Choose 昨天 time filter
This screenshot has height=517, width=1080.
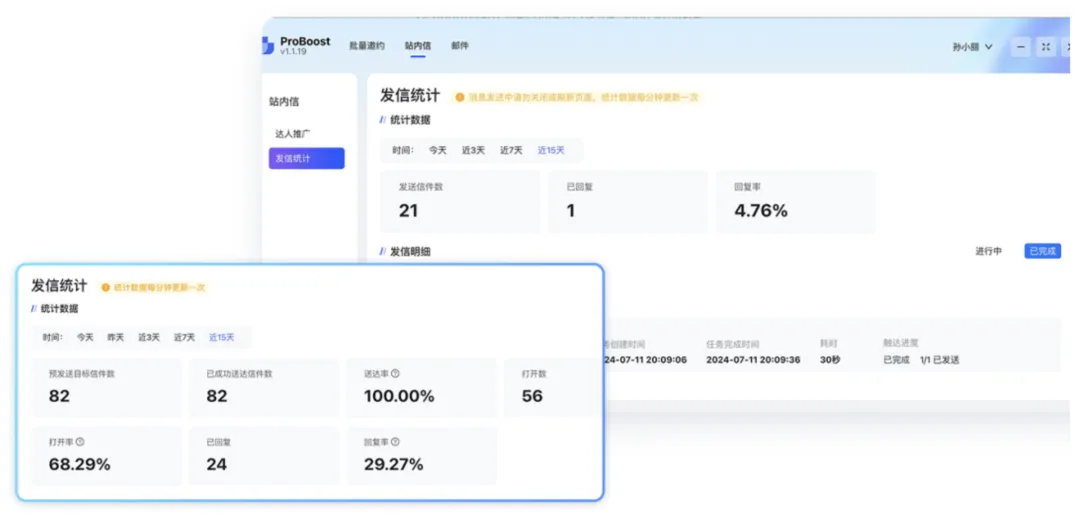pyautogui.click(x=116, y=337)
